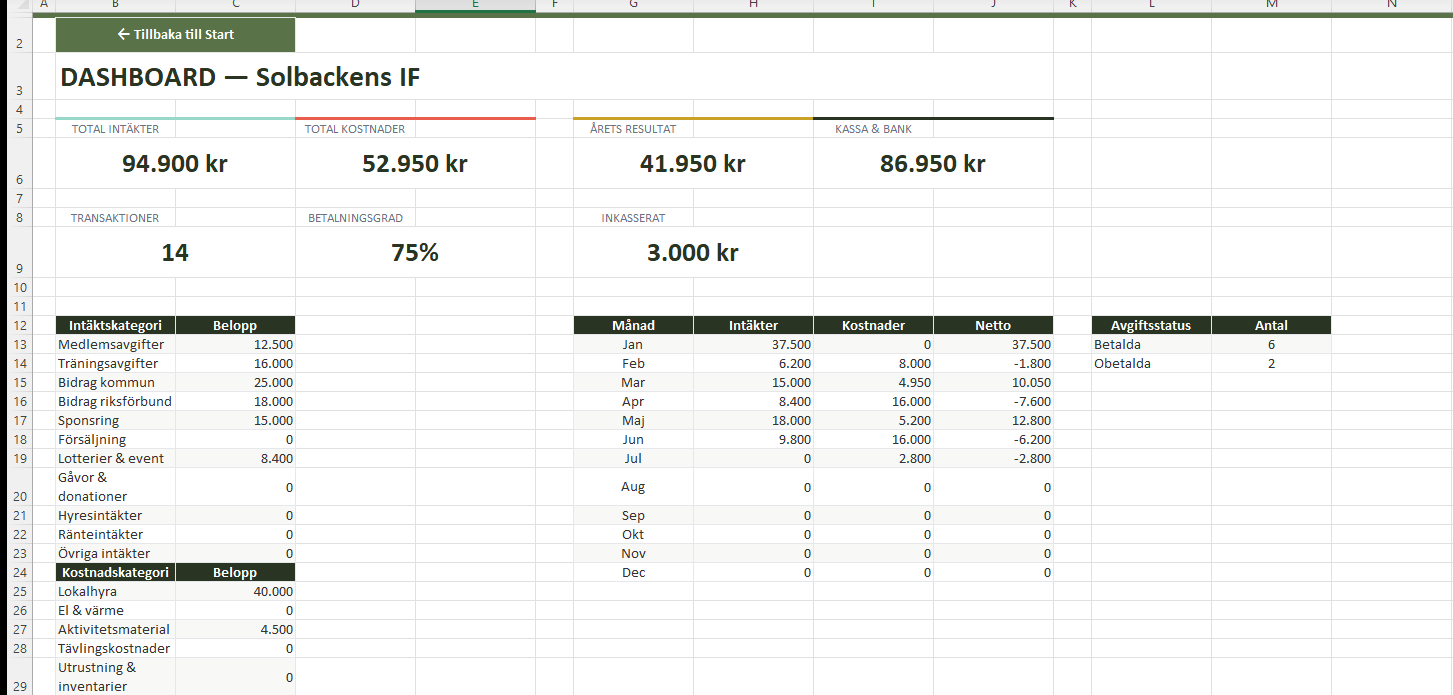Select the Inkasserat value 3.000 kr

pos(692,253)
